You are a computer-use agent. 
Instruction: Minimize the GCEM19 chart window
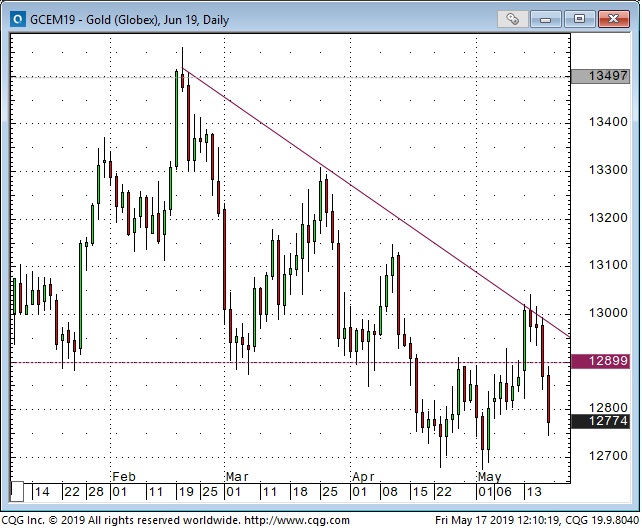(x=545, y=19)
